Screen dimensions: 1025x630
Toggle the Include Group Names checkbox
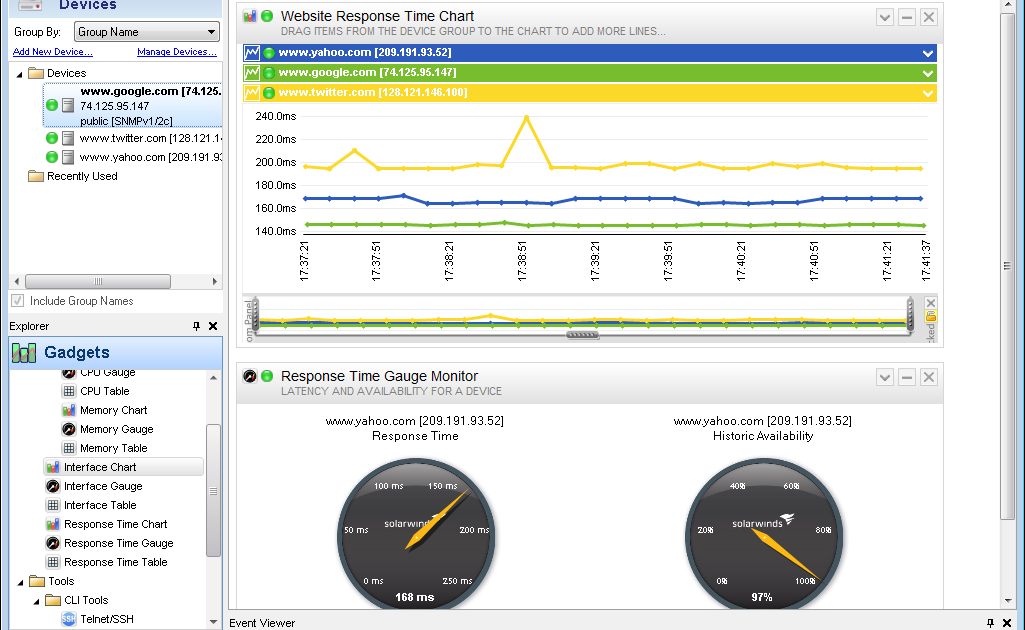coord(18,301)
